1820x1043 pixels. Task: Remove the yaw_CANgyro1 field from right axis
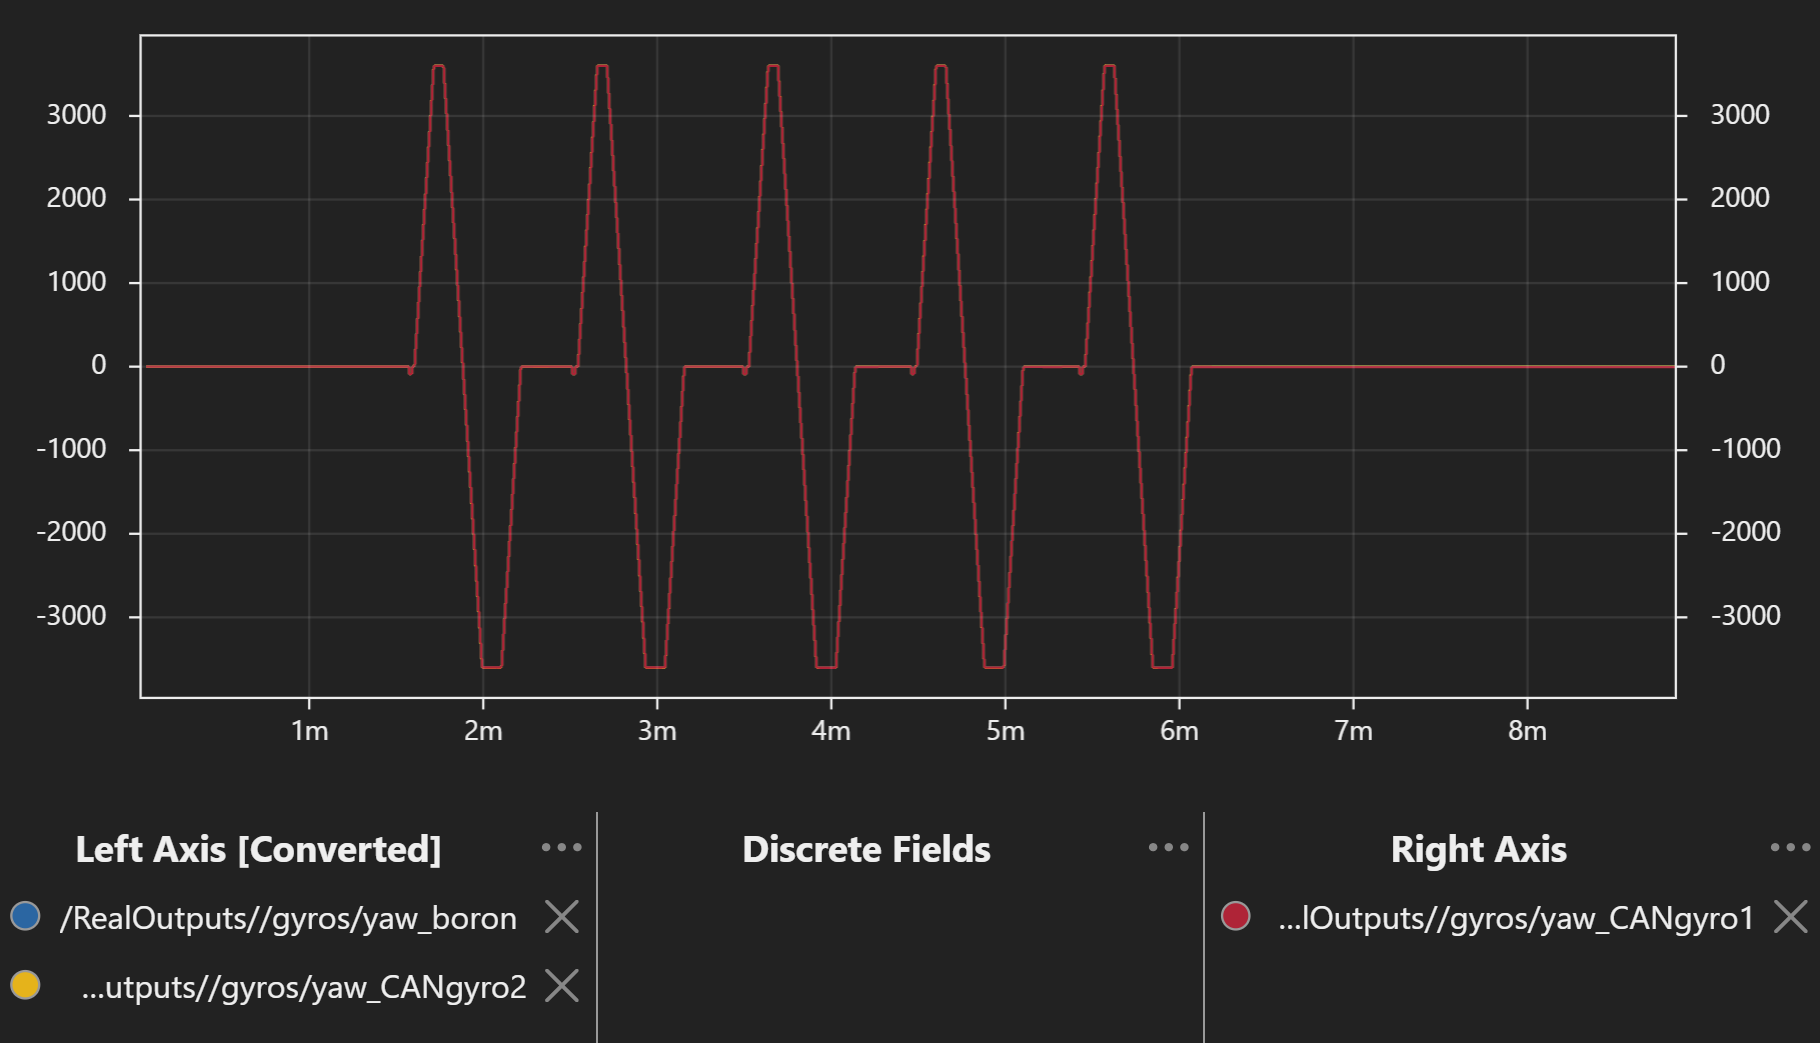coord(1790,916)
